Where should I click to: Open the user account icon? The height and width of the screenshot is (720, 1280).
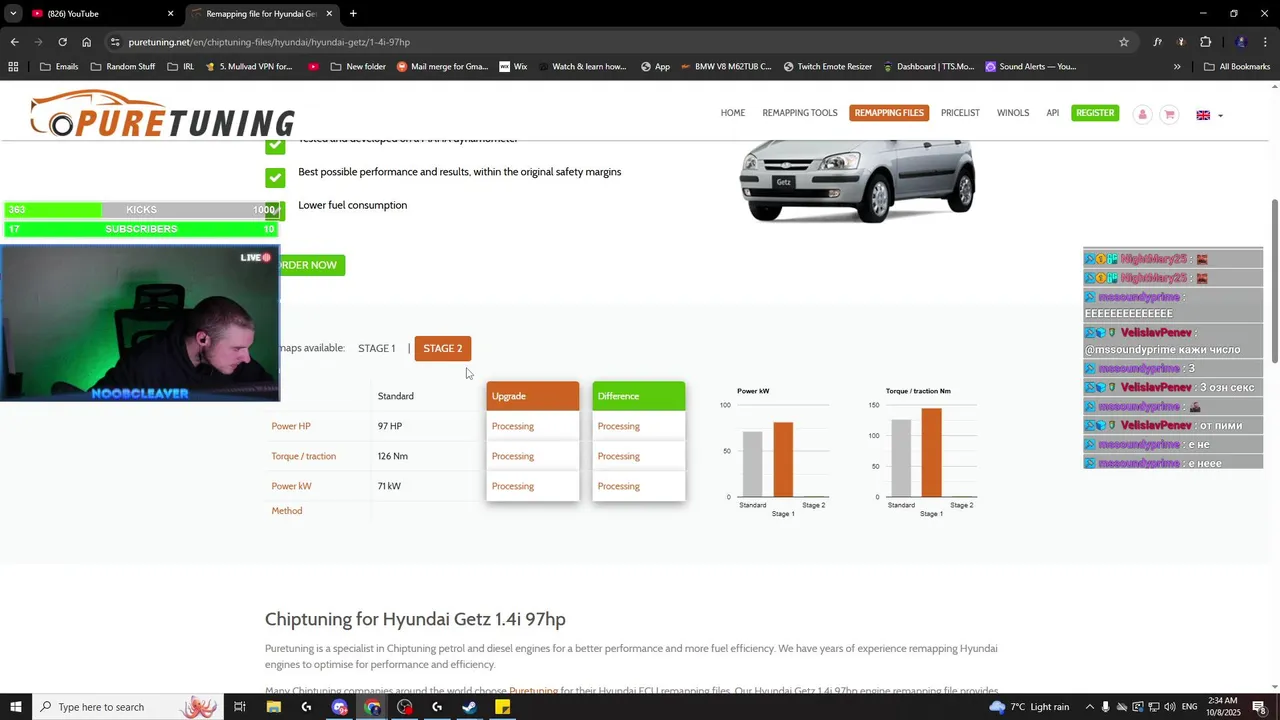1142,114
